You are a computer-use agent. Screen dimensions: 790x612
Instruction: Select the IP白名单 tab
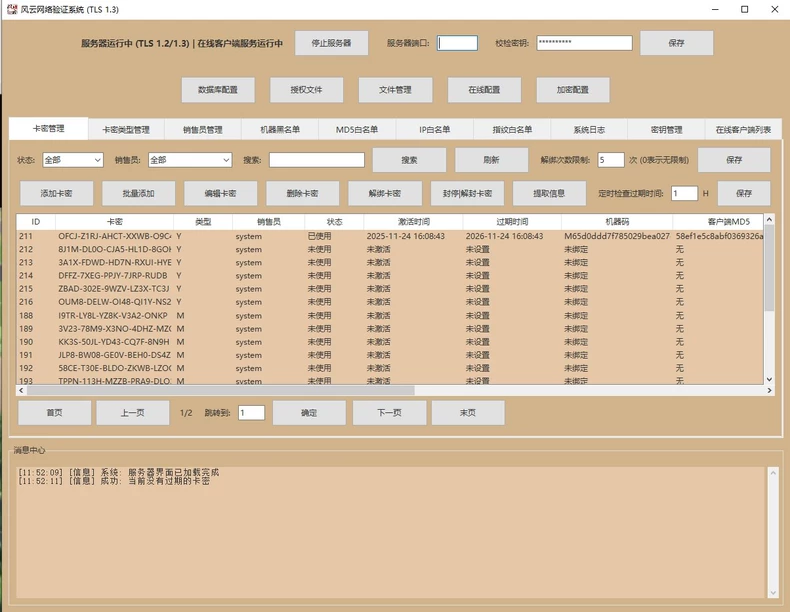point(434,129)
